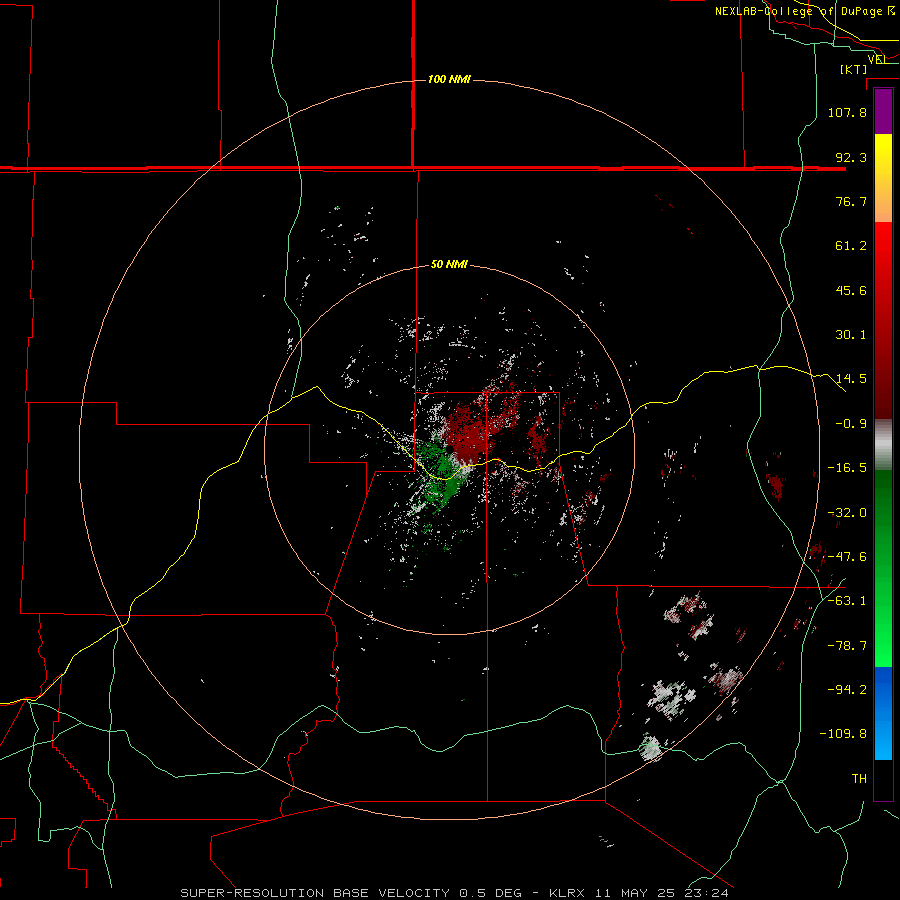Select the 14.5 scale value
This screenshot has height=900, width=900.
851,379
